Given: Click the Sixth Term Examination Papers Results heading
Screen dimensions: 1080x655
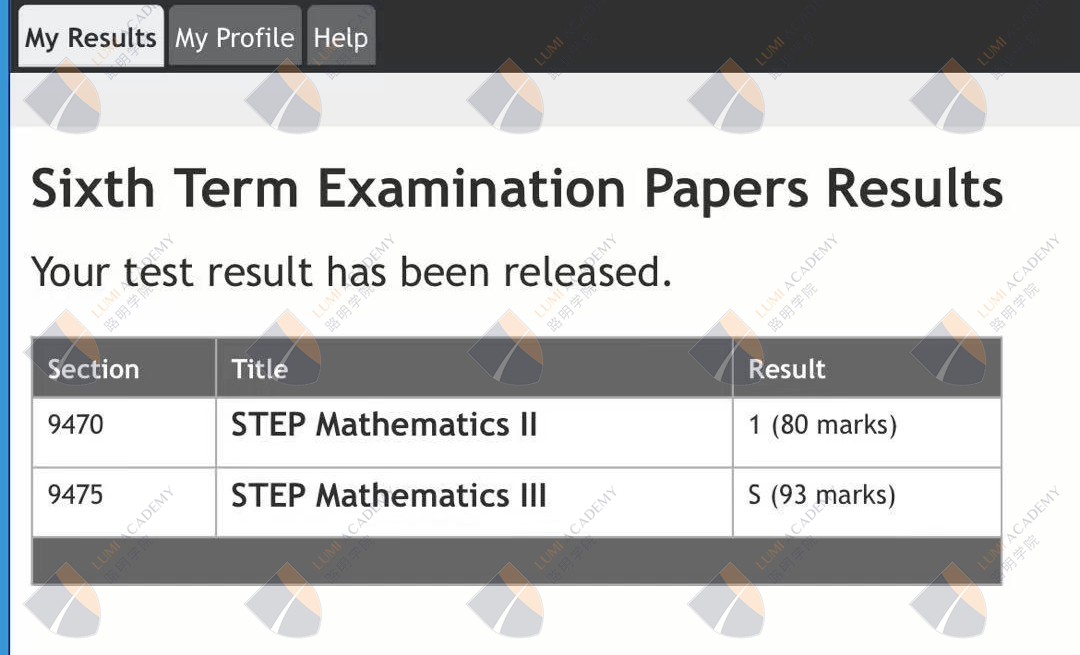Looking at the screenshot, I should (x=516, y=188).
